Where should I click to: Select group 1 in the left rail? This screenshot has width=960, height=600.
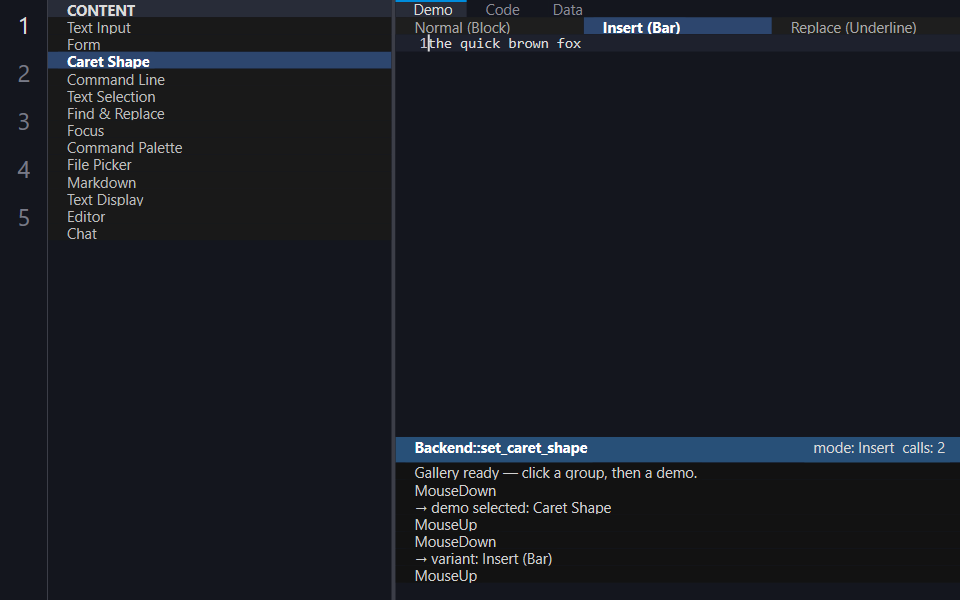tap(23, 26)
